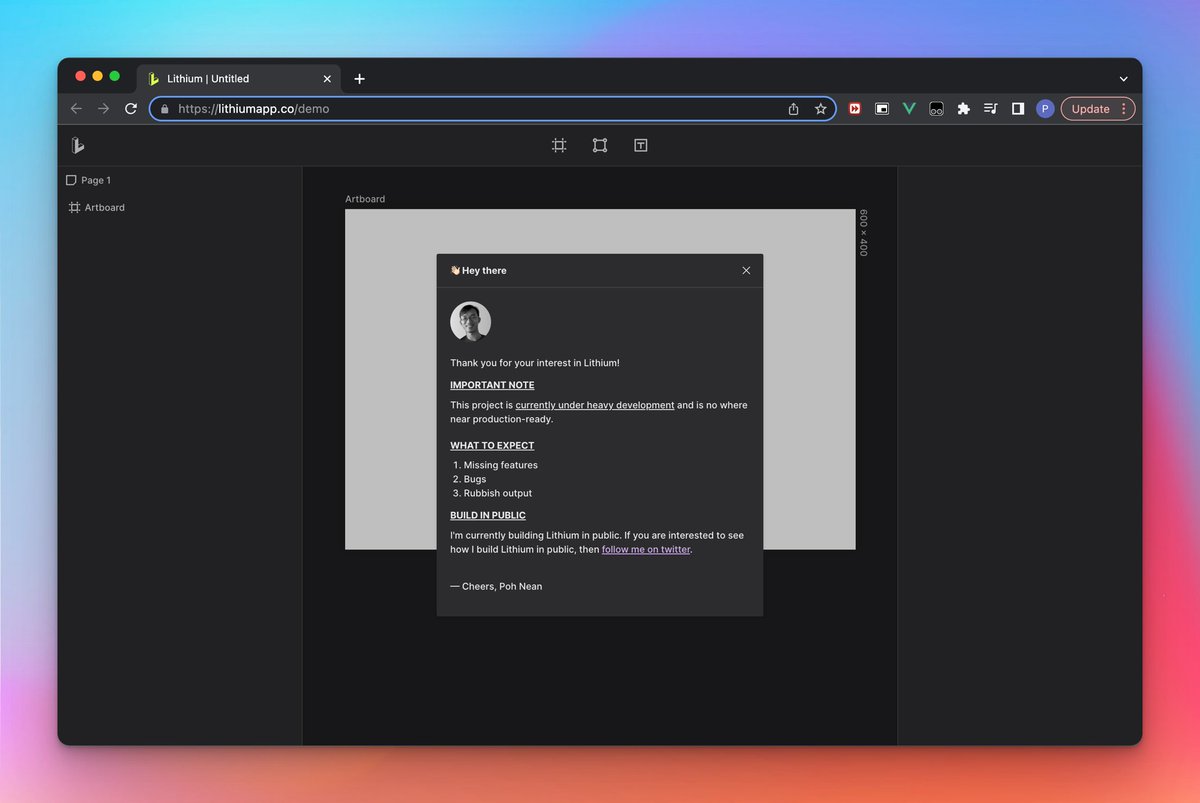Select the Lithium | Untitled browser tab
Screen dimensions: 1200x803
pyautogui.click(x=240, y=79)
